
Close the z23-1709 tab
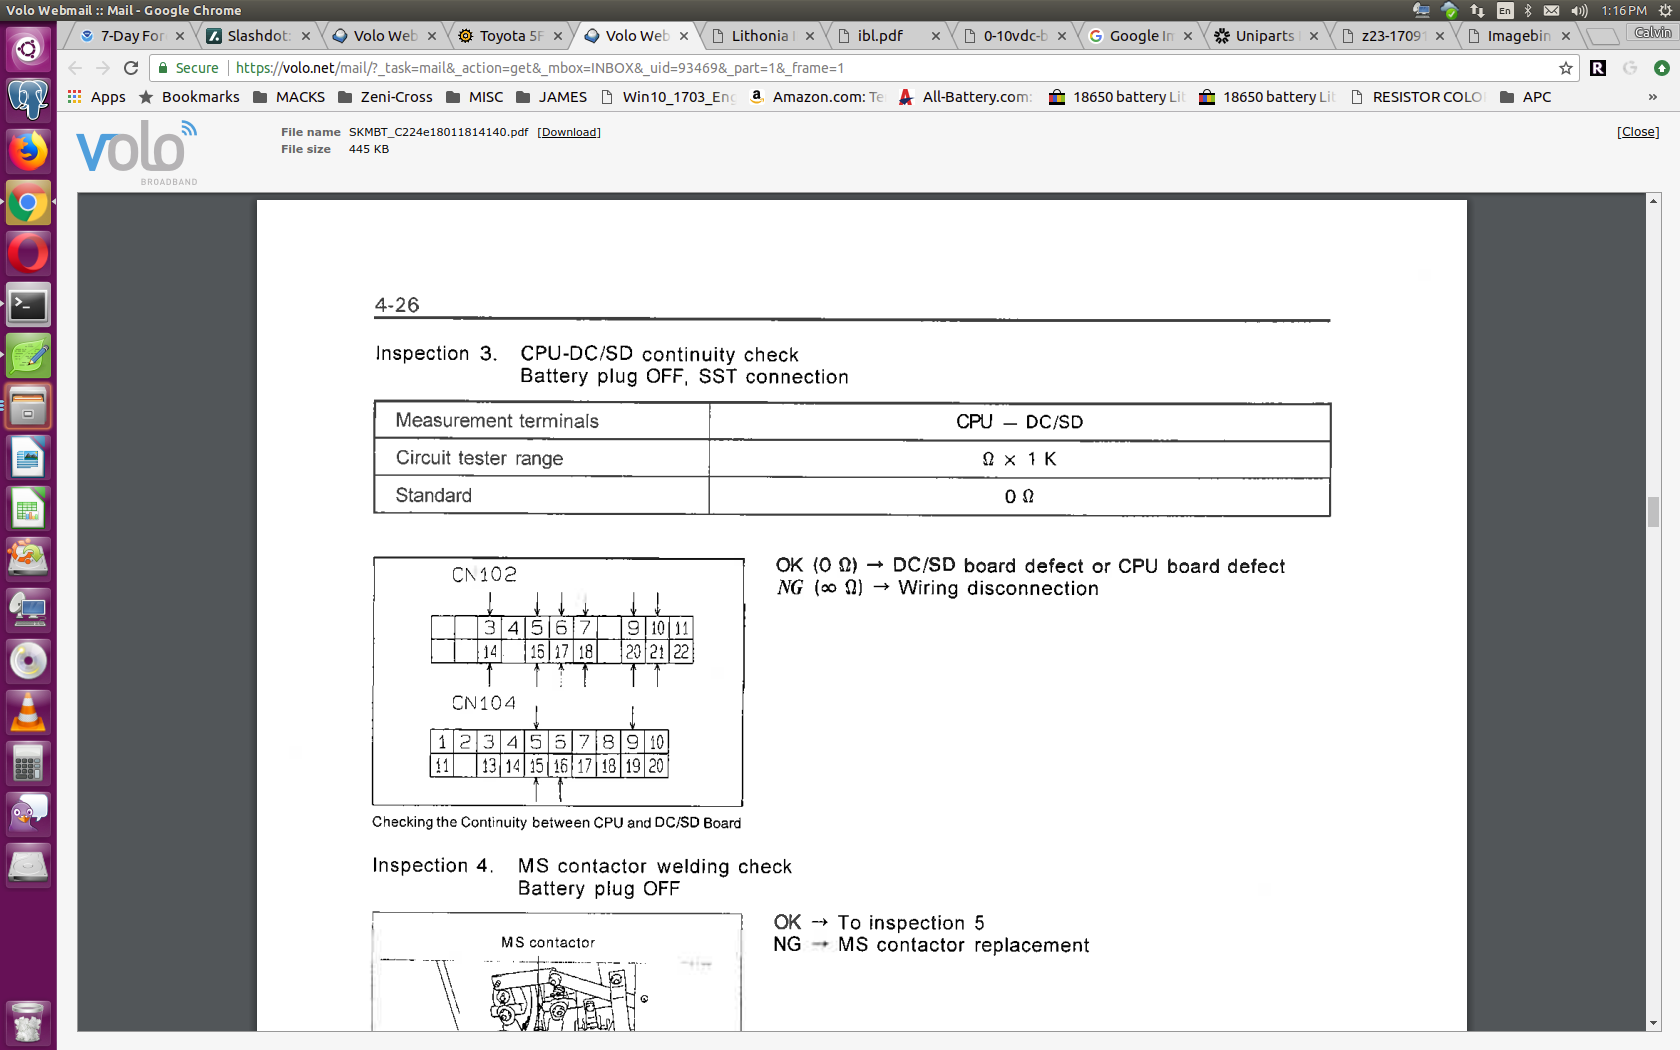tap(1440, 36)
